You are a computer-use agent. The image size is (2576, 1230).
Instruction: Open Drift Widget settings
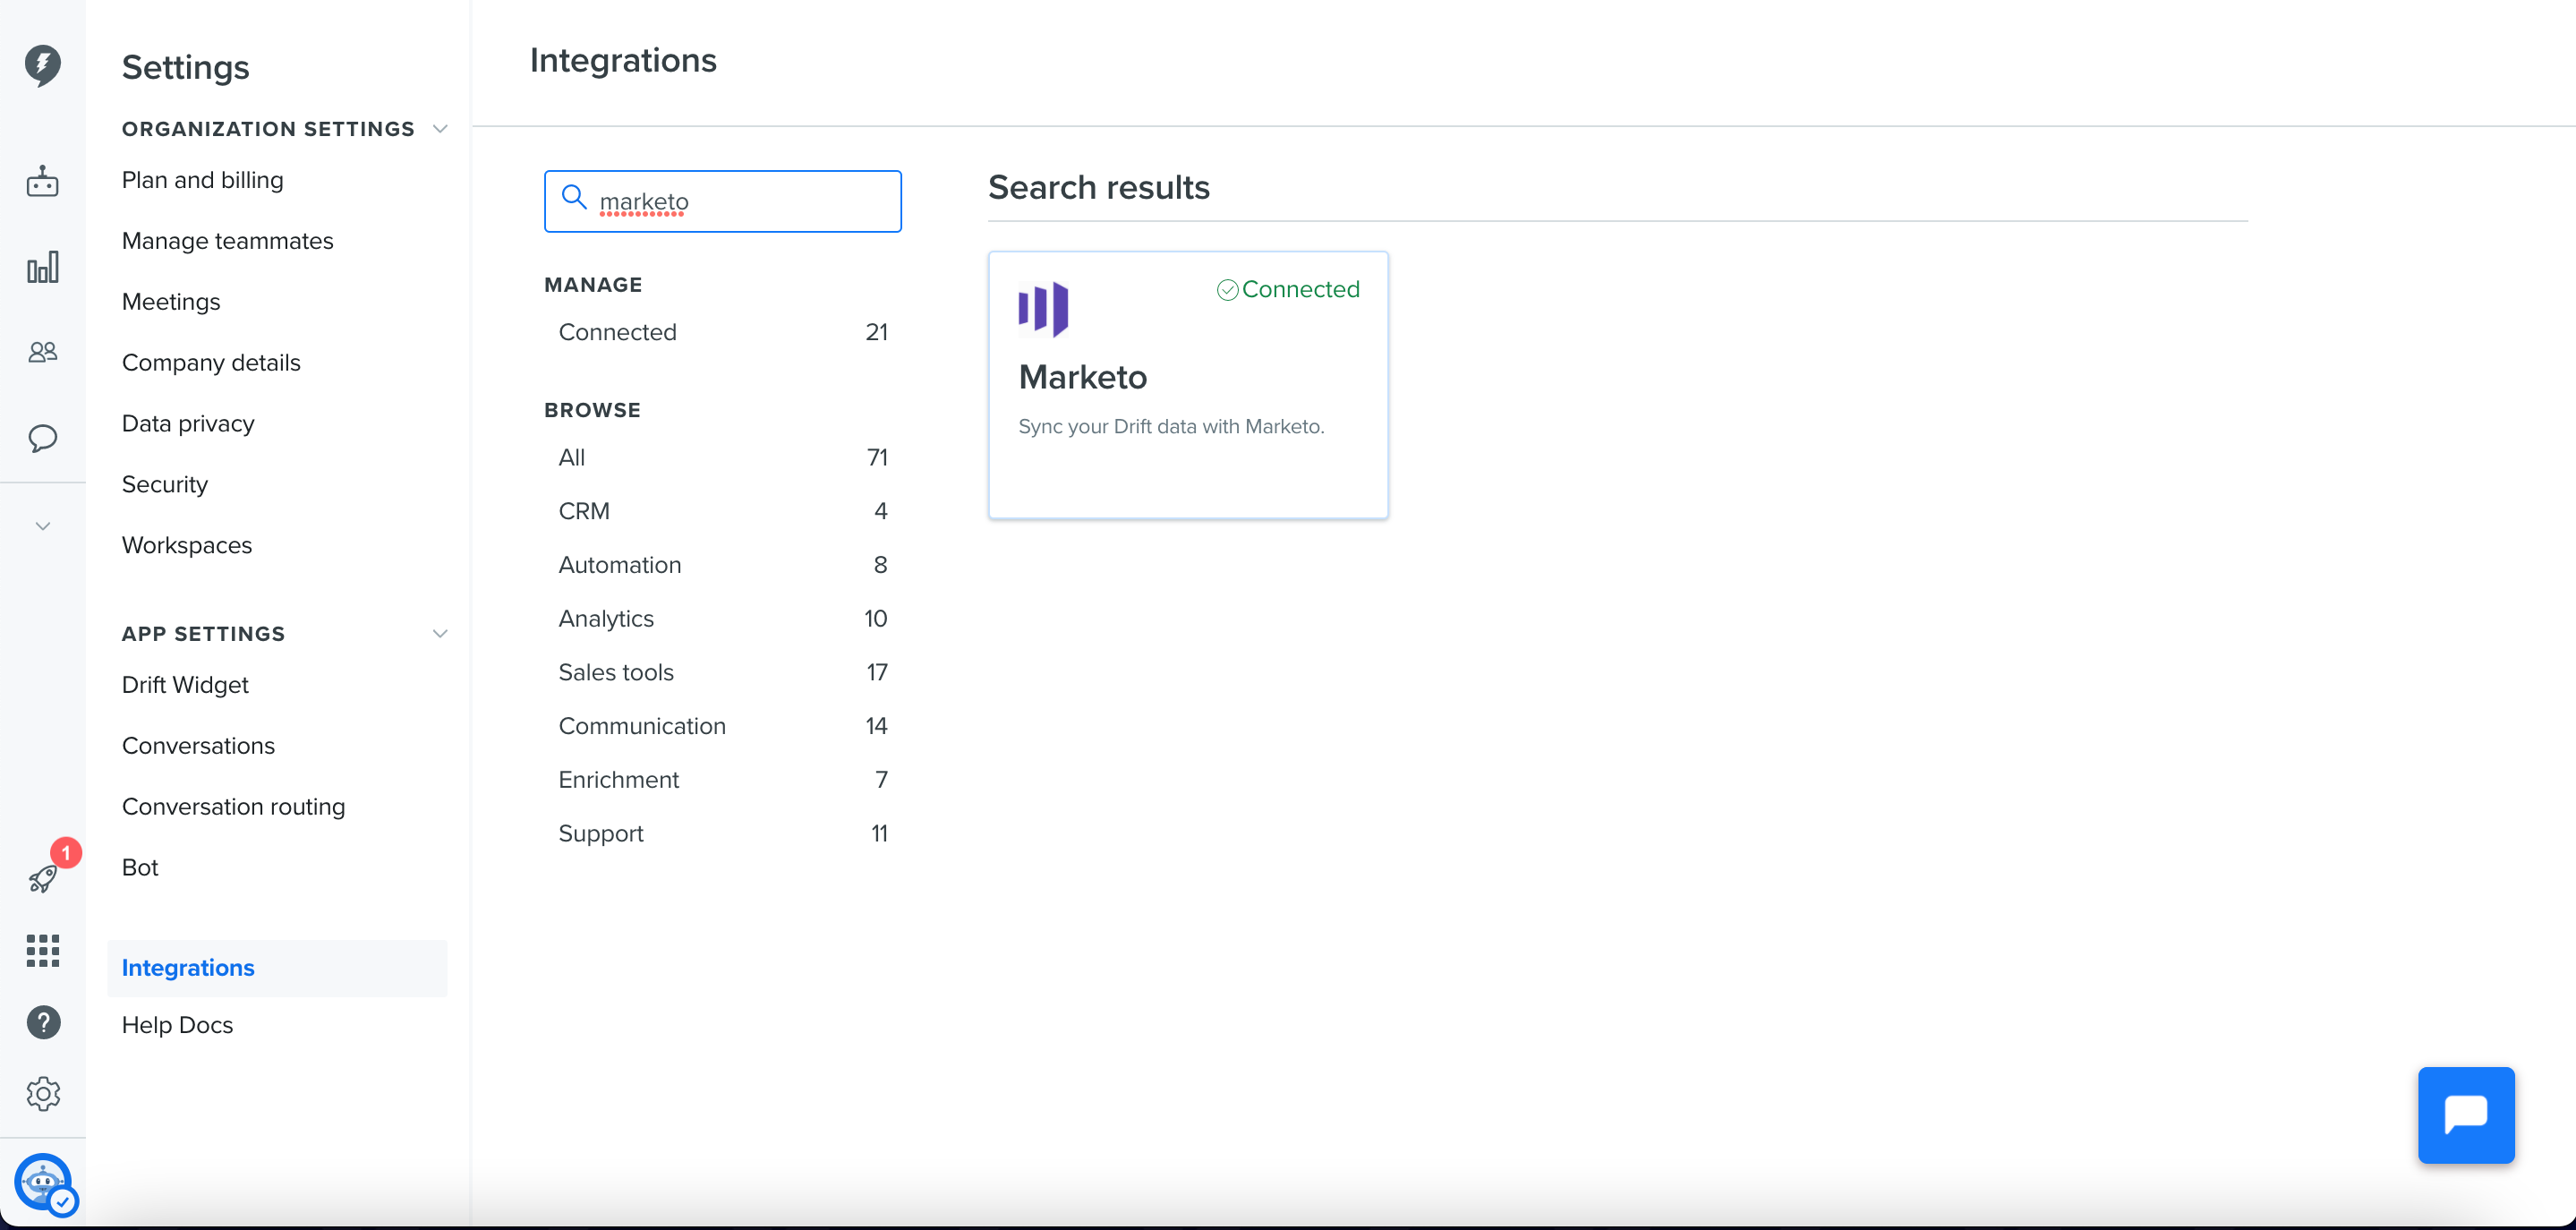coord(185,685)
